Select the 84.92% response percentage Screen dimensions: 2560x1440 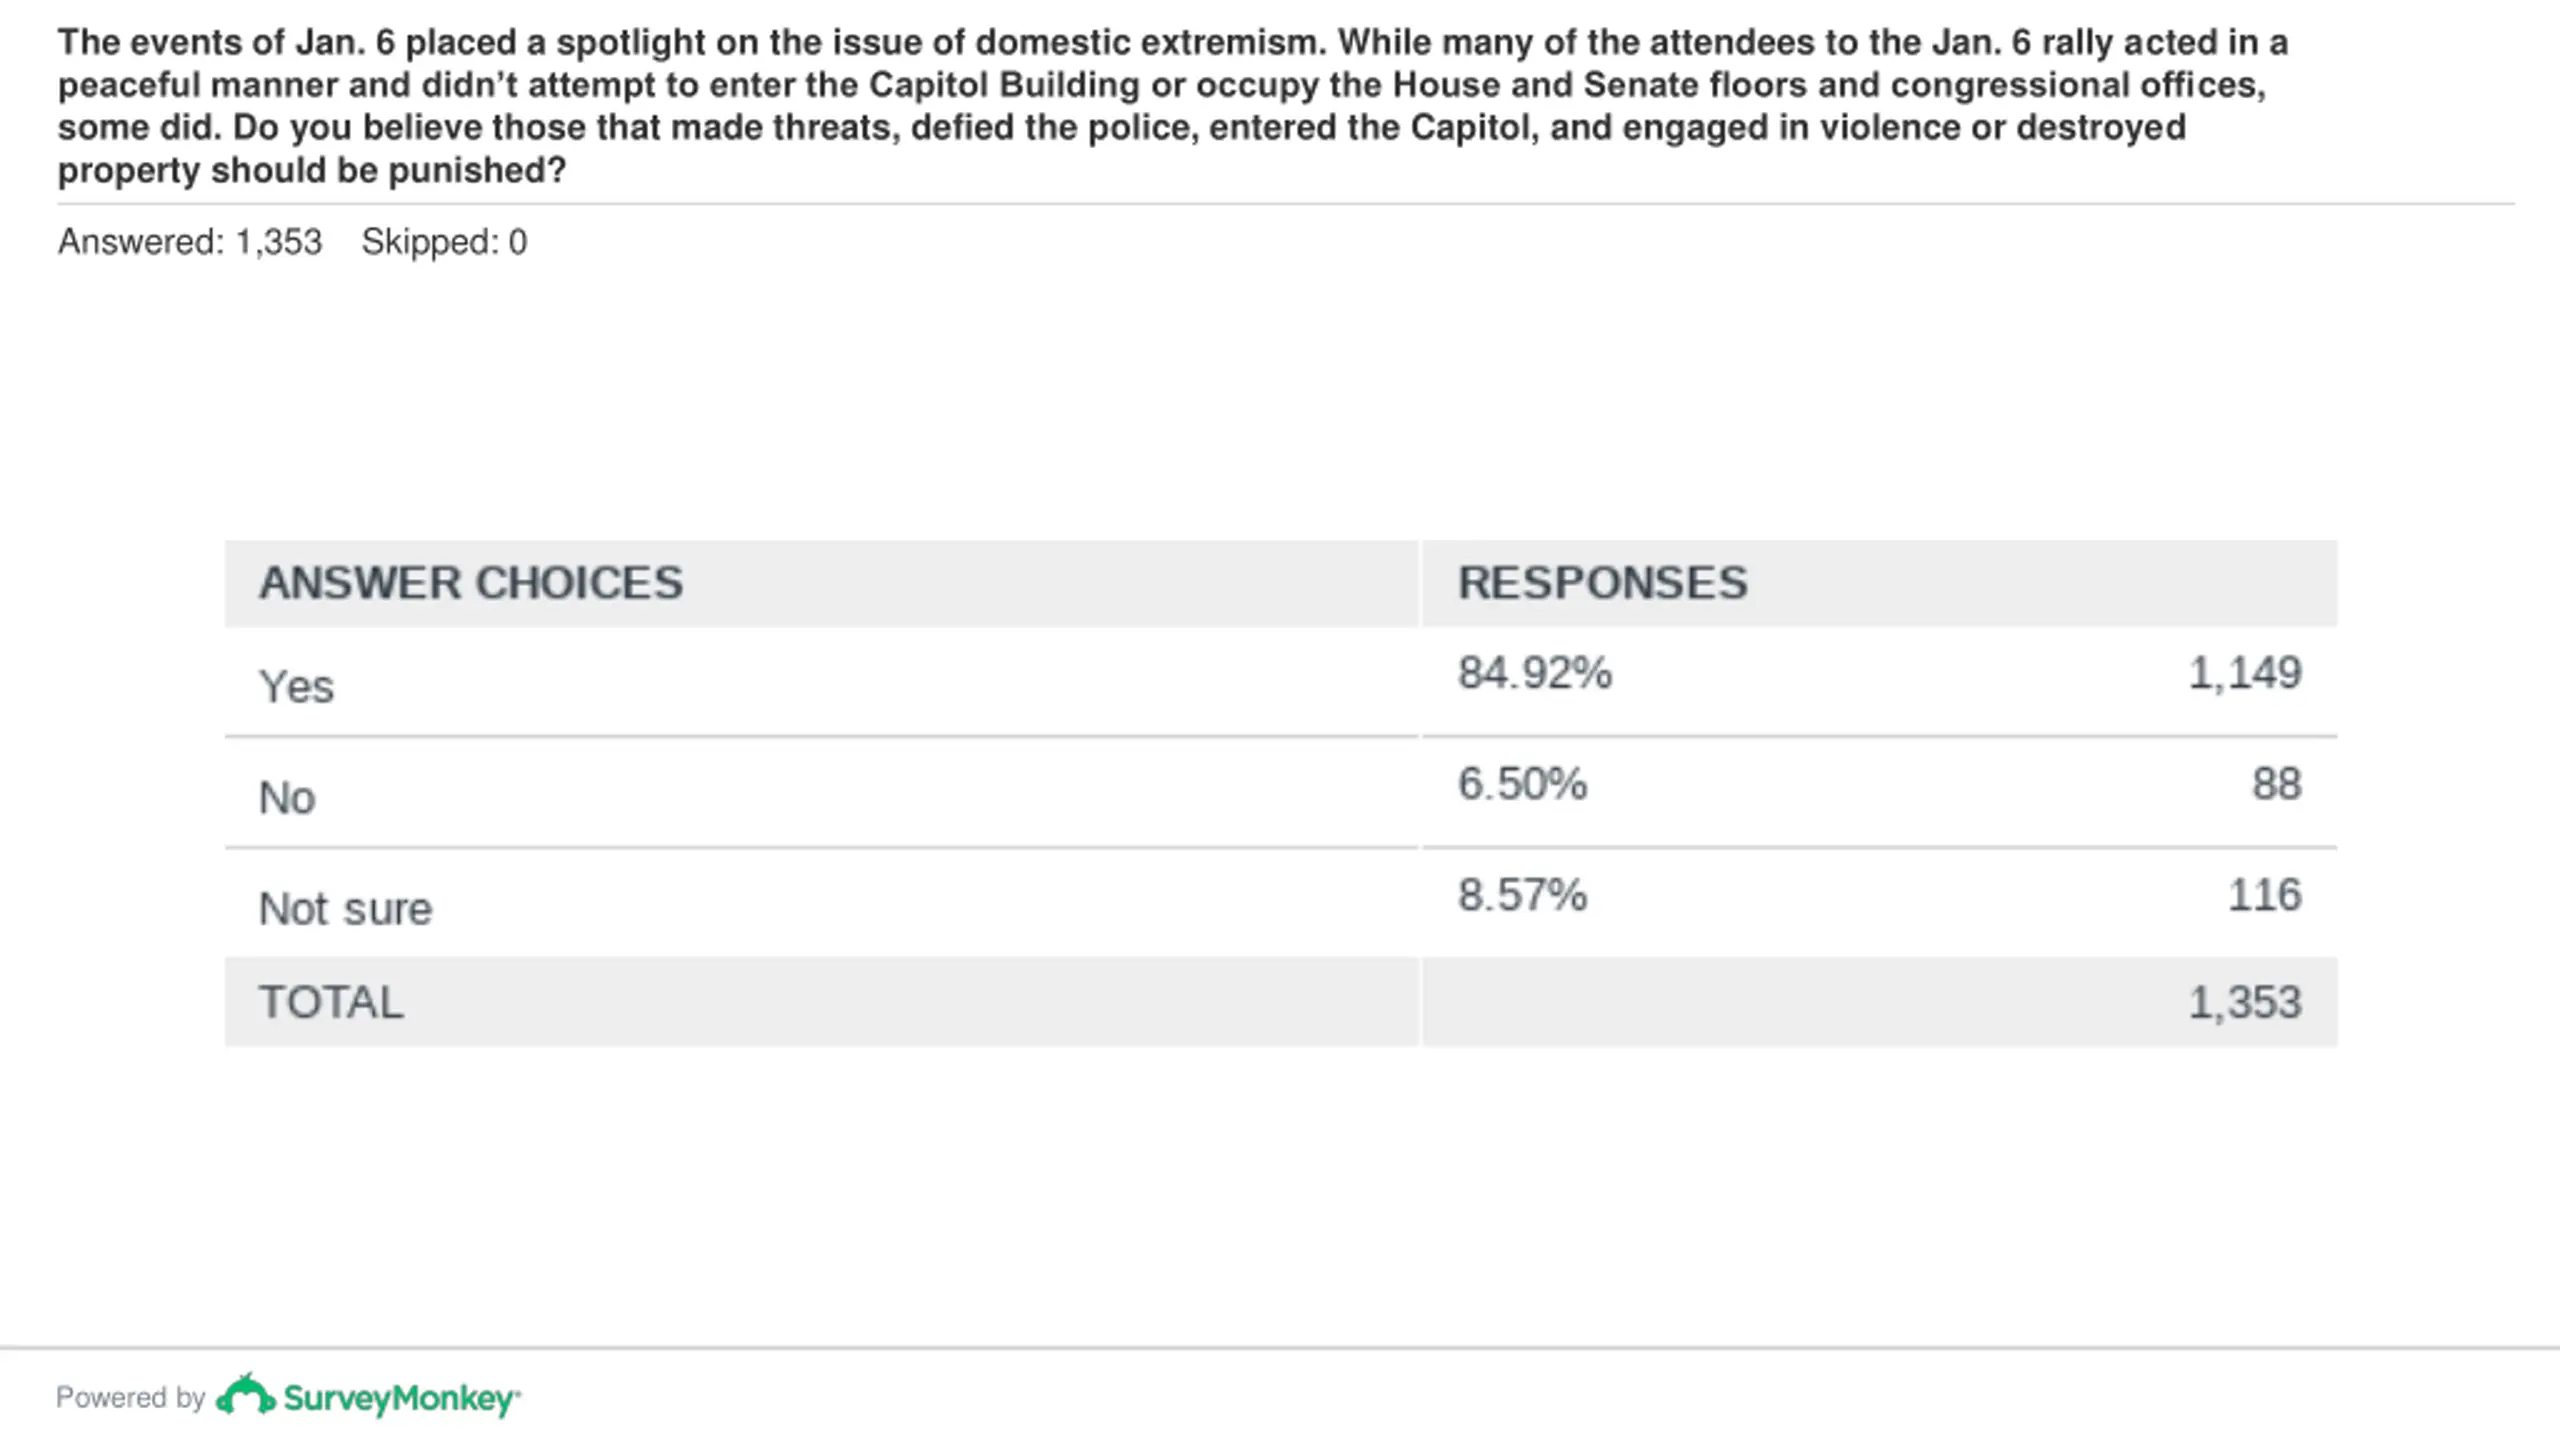click(1535, 673)
